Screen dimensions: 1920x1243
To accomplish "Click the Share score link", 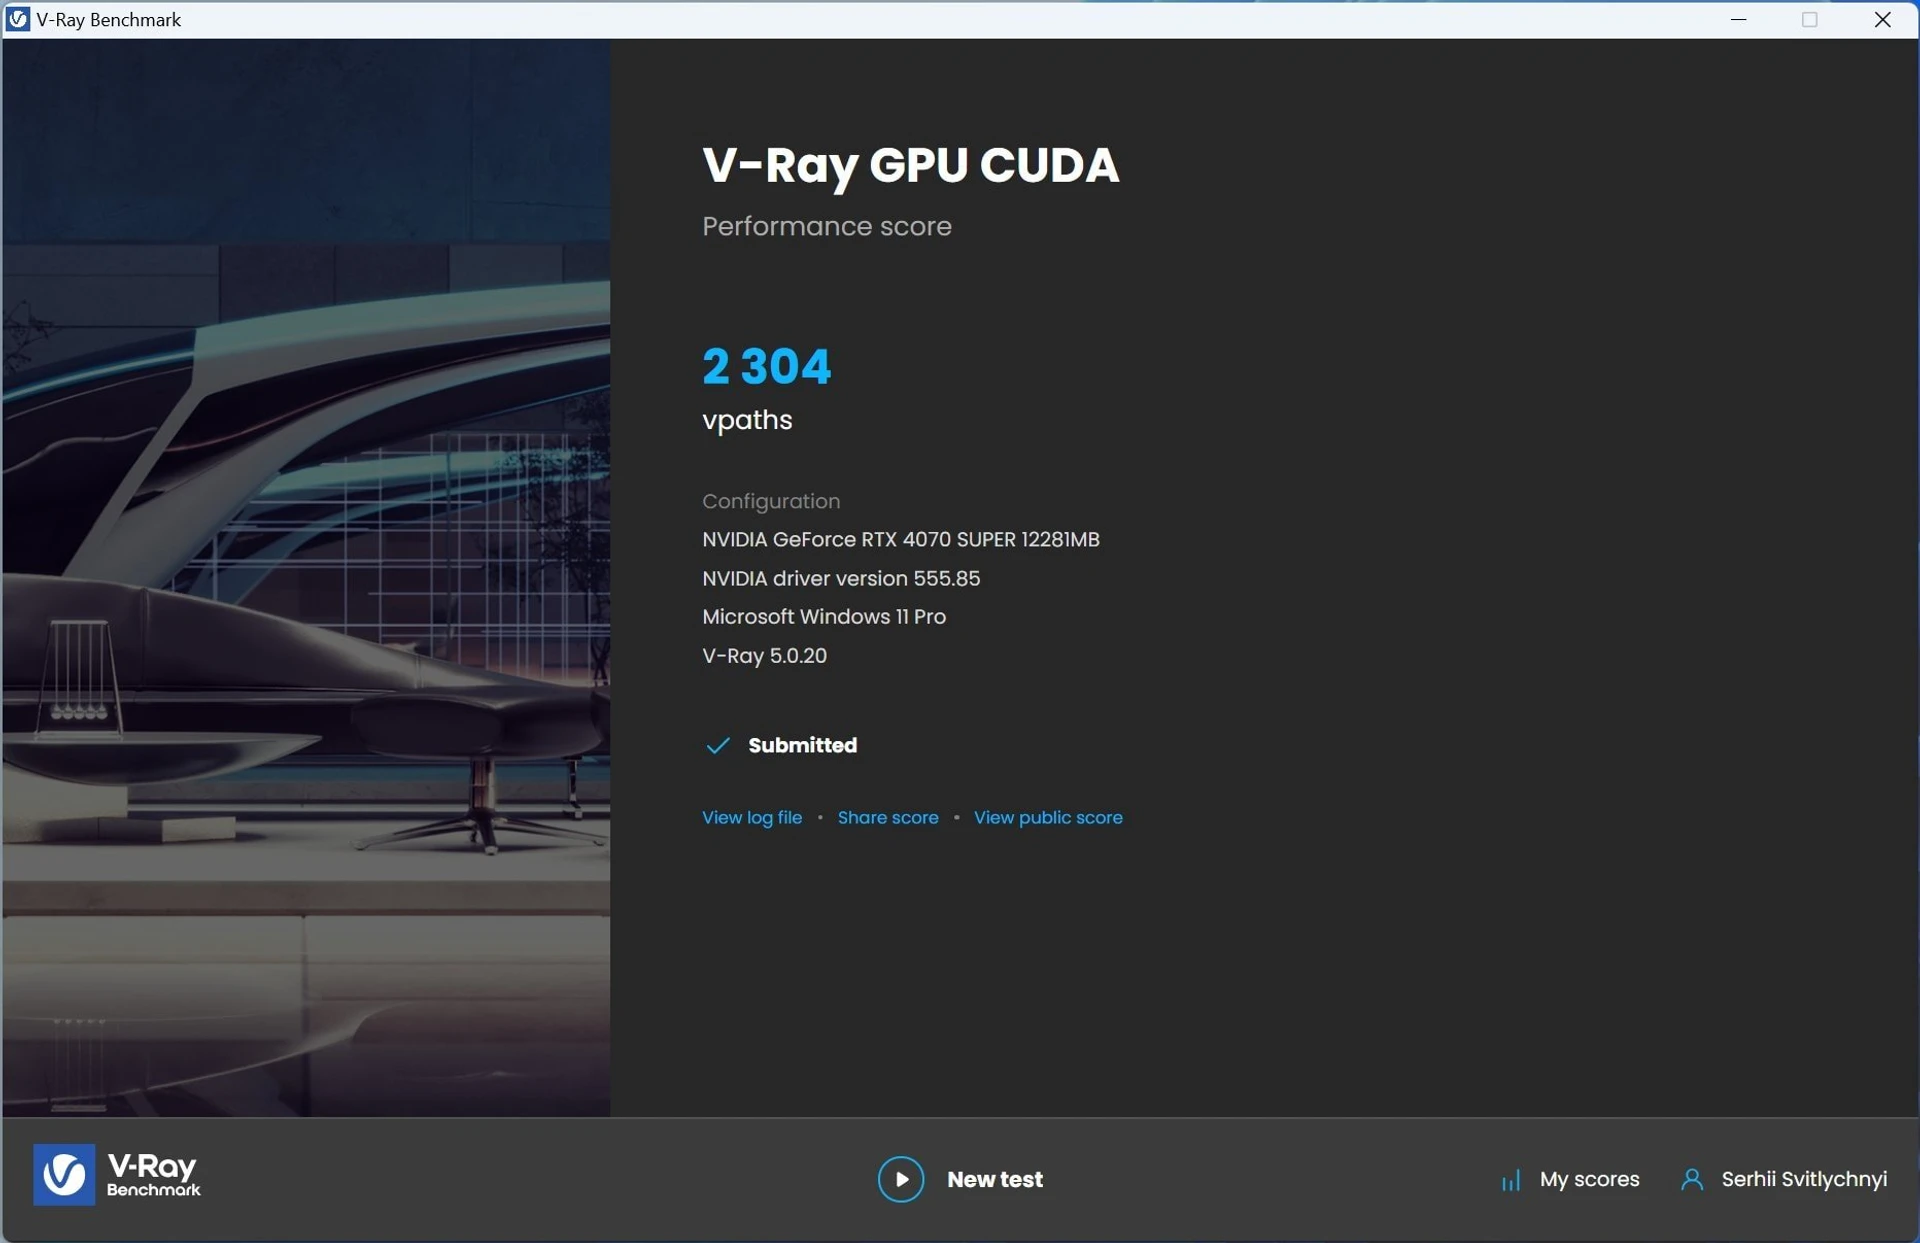I will point(888,817).
